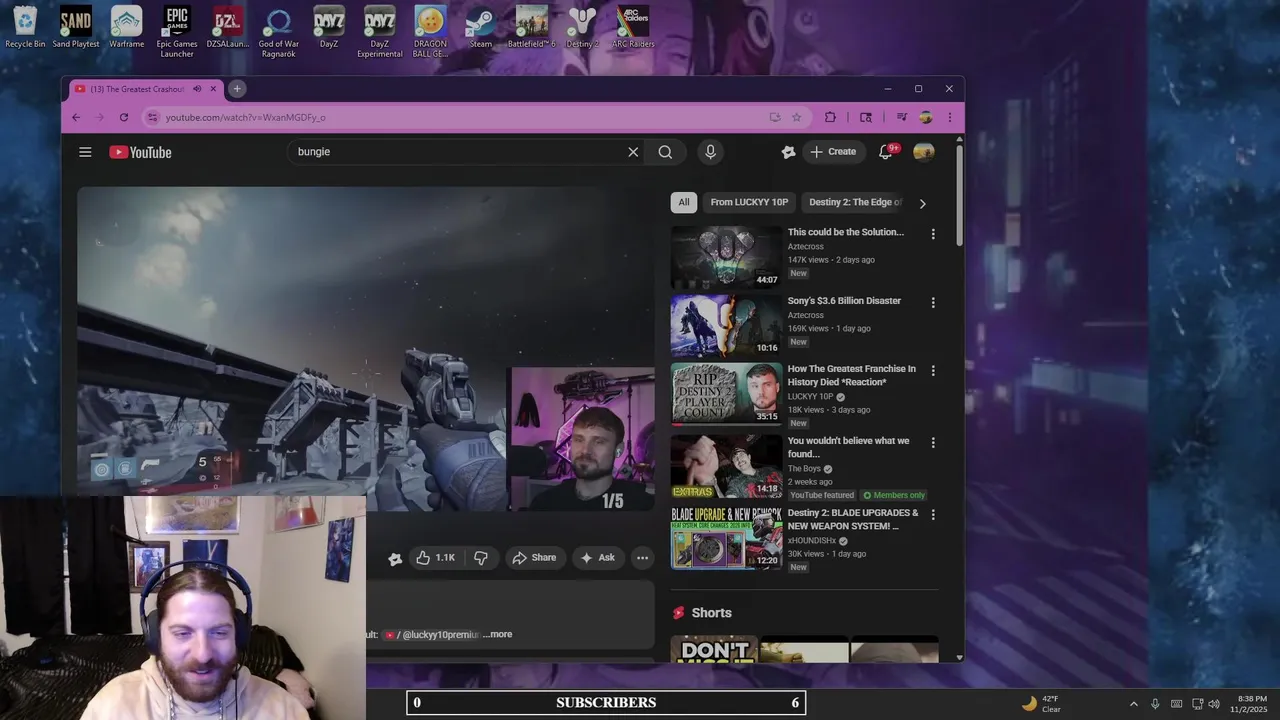This screenshot has height=720, width=1280.
Task: Show hidden system tray icons
Action: tap(1133, 704)
